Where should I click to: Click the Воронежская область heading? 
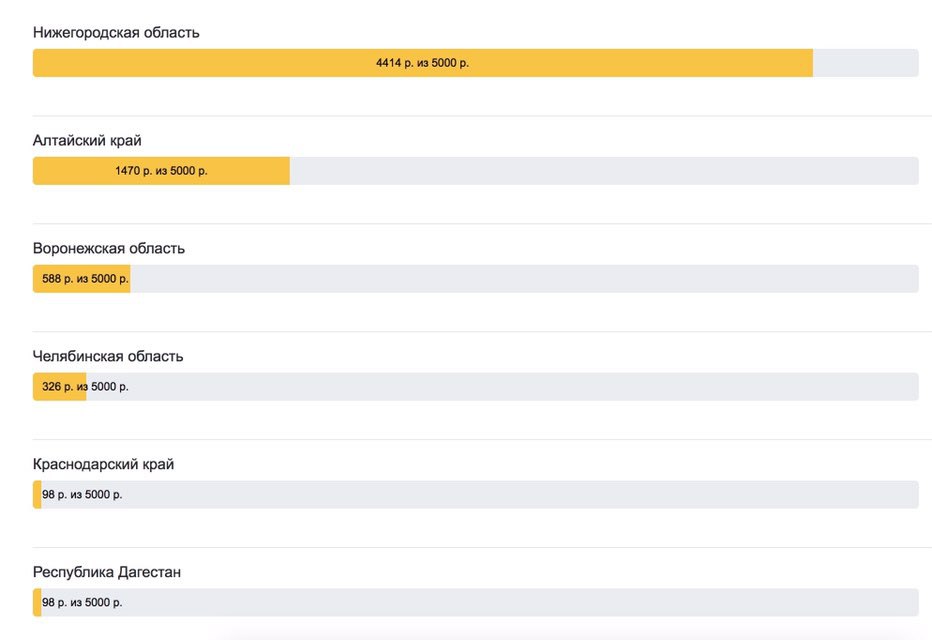[108, 248]
